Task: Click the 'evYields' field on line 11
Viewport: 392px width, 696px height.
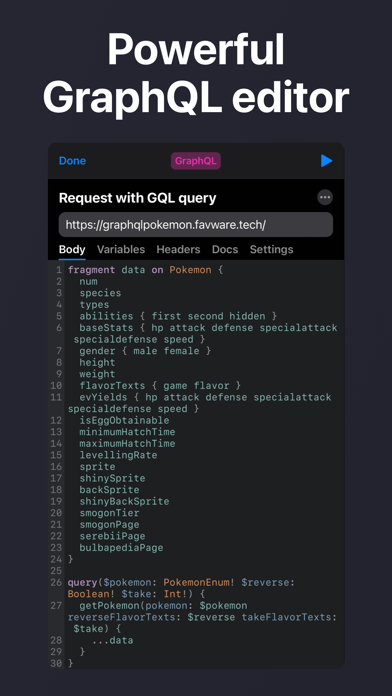Action: click(x=103, y=397)
